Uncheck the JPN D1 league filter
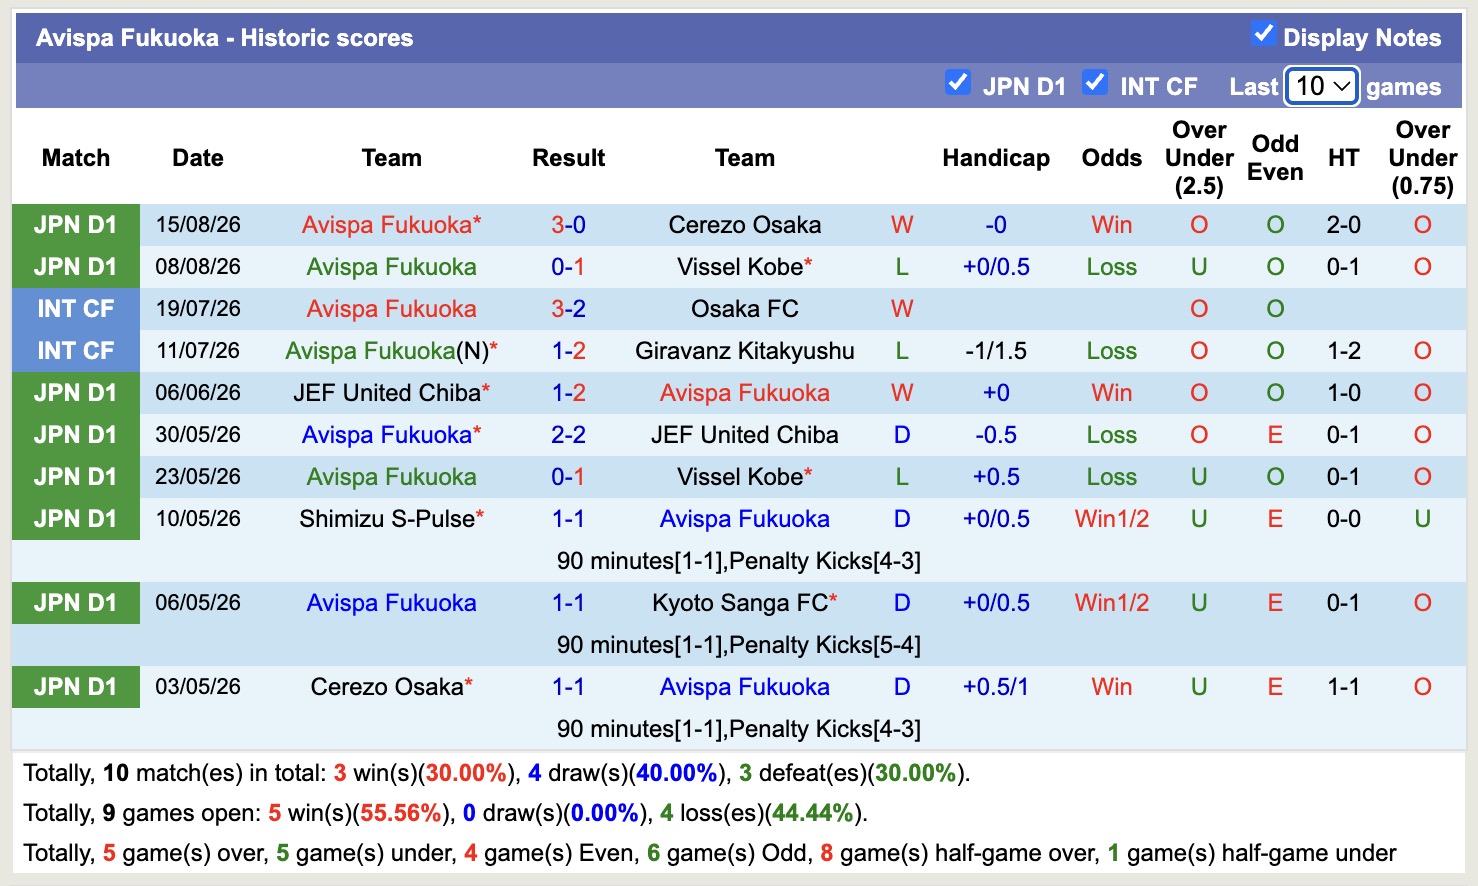1478x886 pixels. click(x=957, y=83)
